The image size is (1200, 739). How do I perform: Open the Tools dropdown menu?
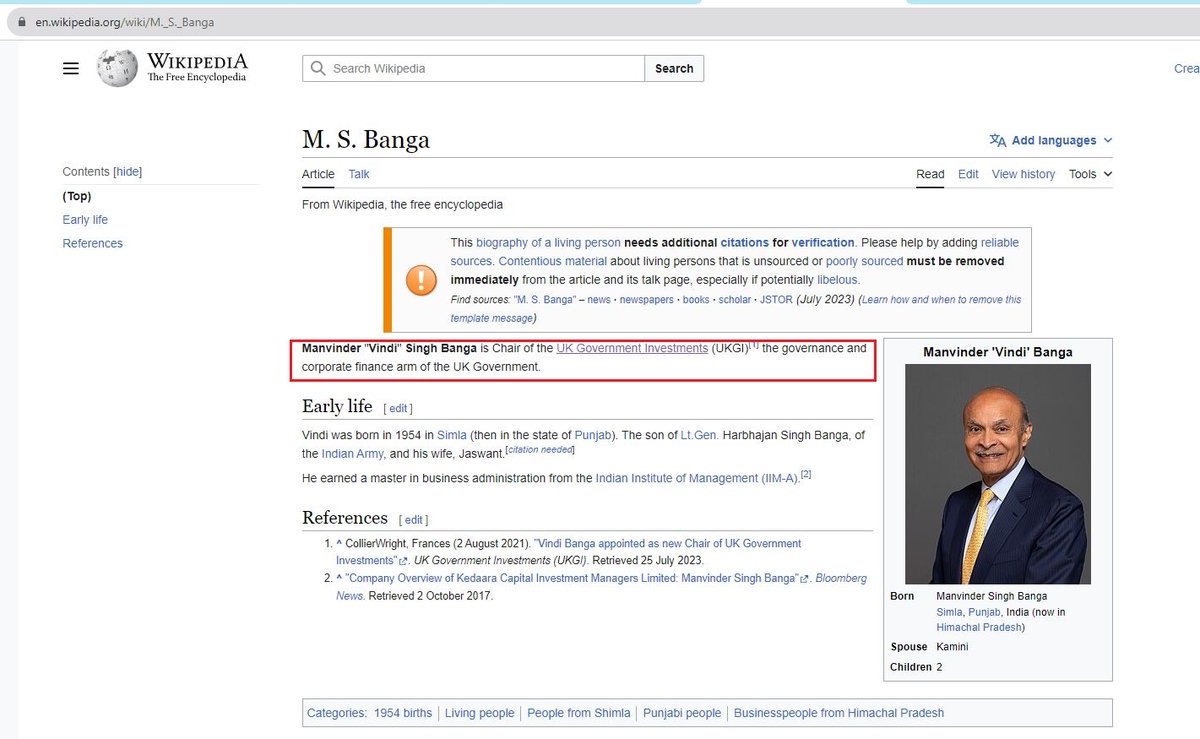tap(1090, 174)
